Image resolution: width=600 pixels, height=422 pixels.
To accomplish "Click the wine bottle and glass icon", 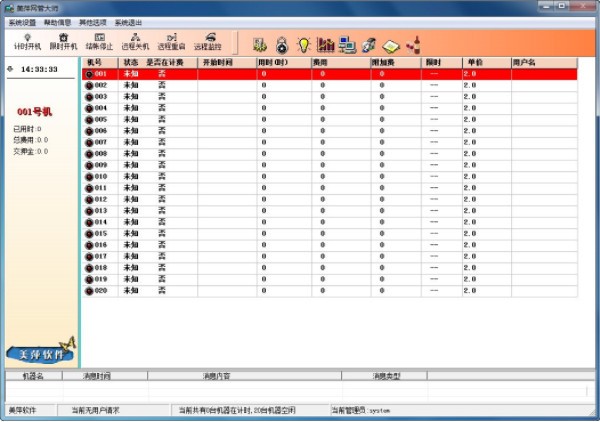I will [x=414, y=45].
